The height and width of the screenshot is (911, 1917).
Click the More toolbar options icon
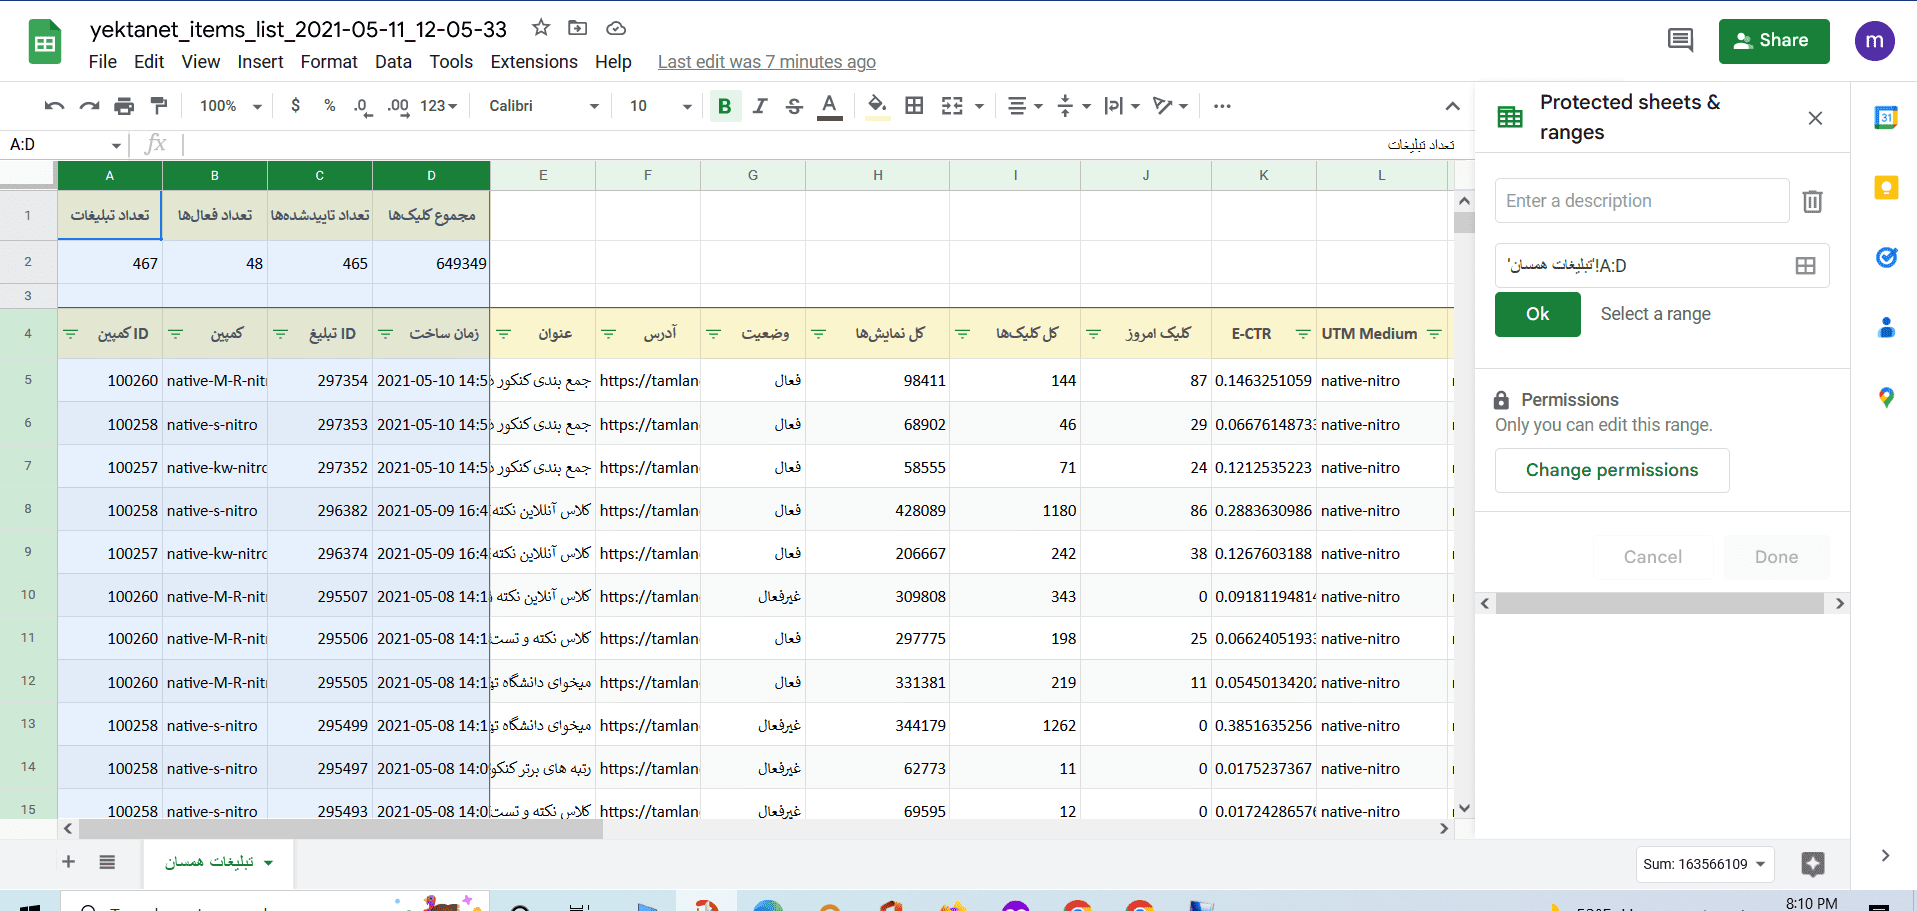(x=1222, y=106)
